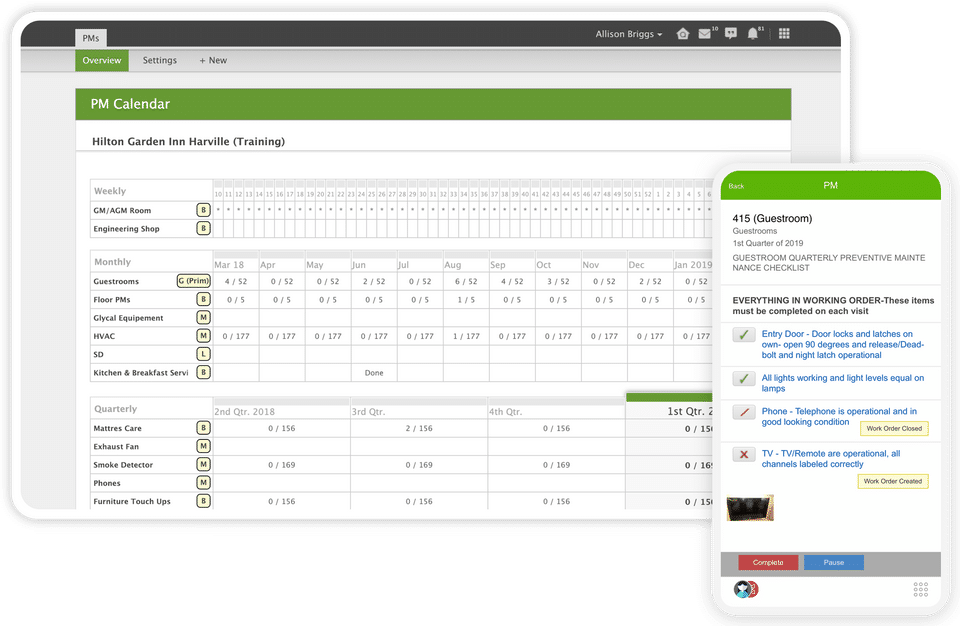
Task: Click Guestrooms Aug cell 6 / 52
Action: click(x=466, y=282)
